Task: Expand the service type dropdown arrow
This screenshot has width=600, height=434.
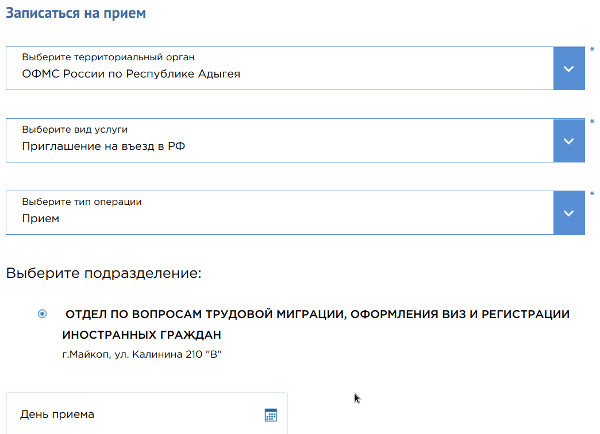Action: [x=569, y=141]
